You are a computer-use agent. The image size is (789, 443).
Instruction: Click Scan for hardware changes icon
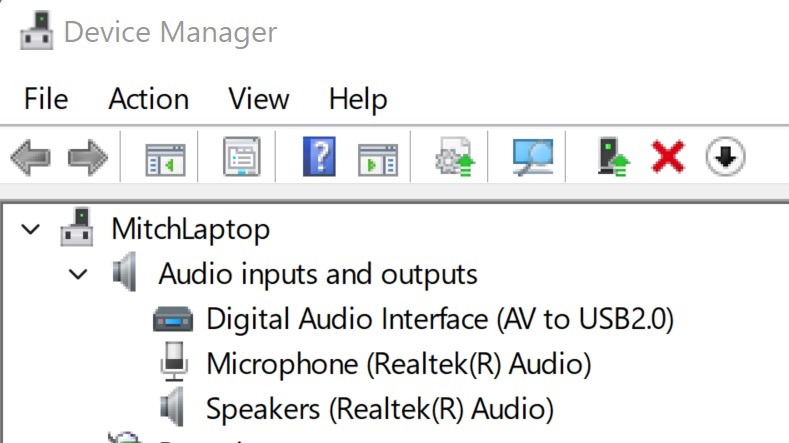coord(532,157)
